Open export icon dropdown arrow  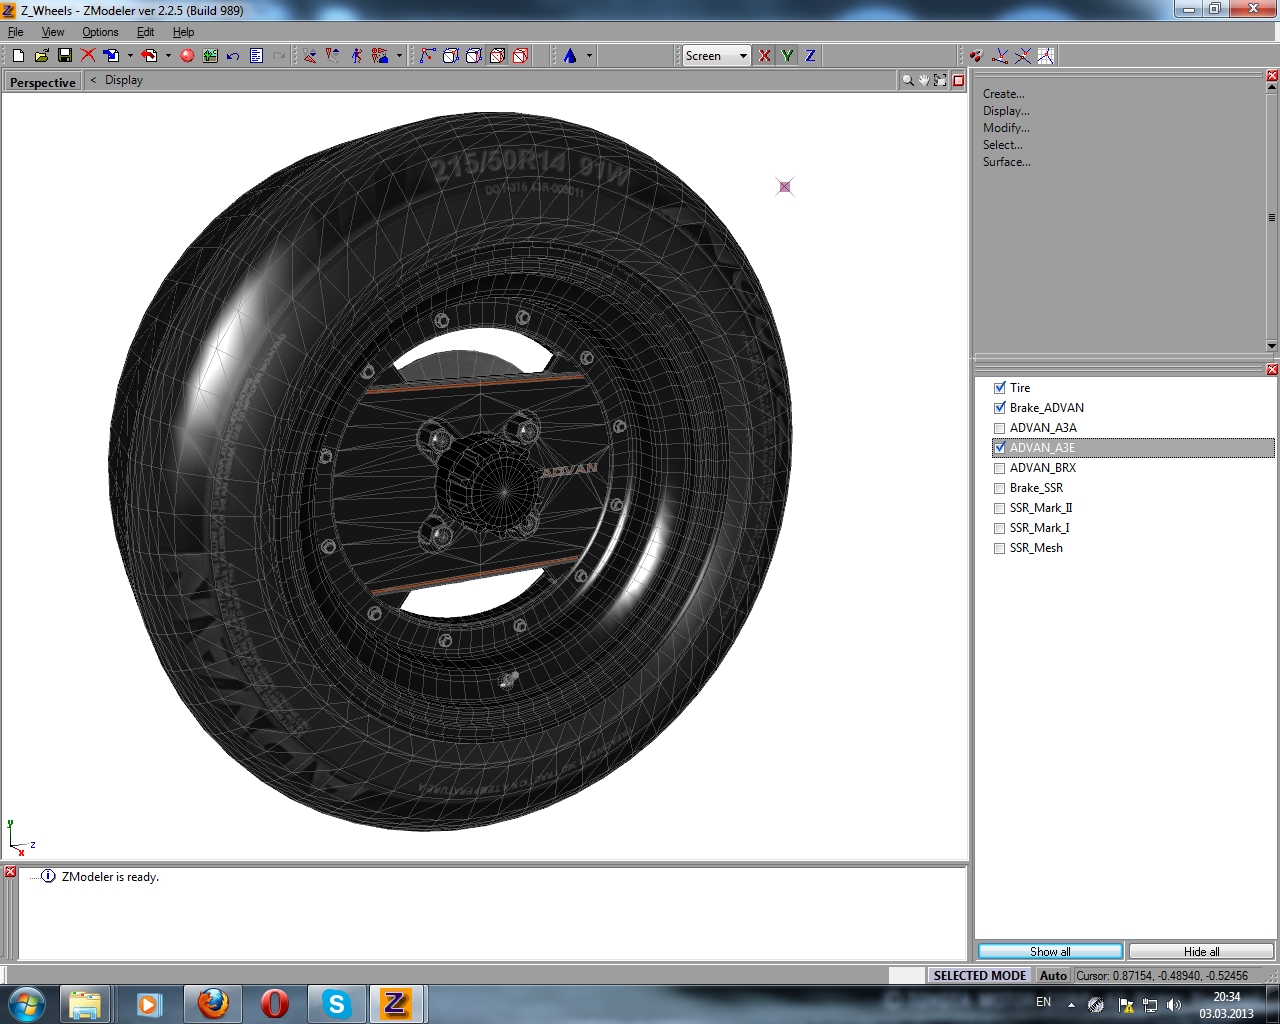[168, 56]
